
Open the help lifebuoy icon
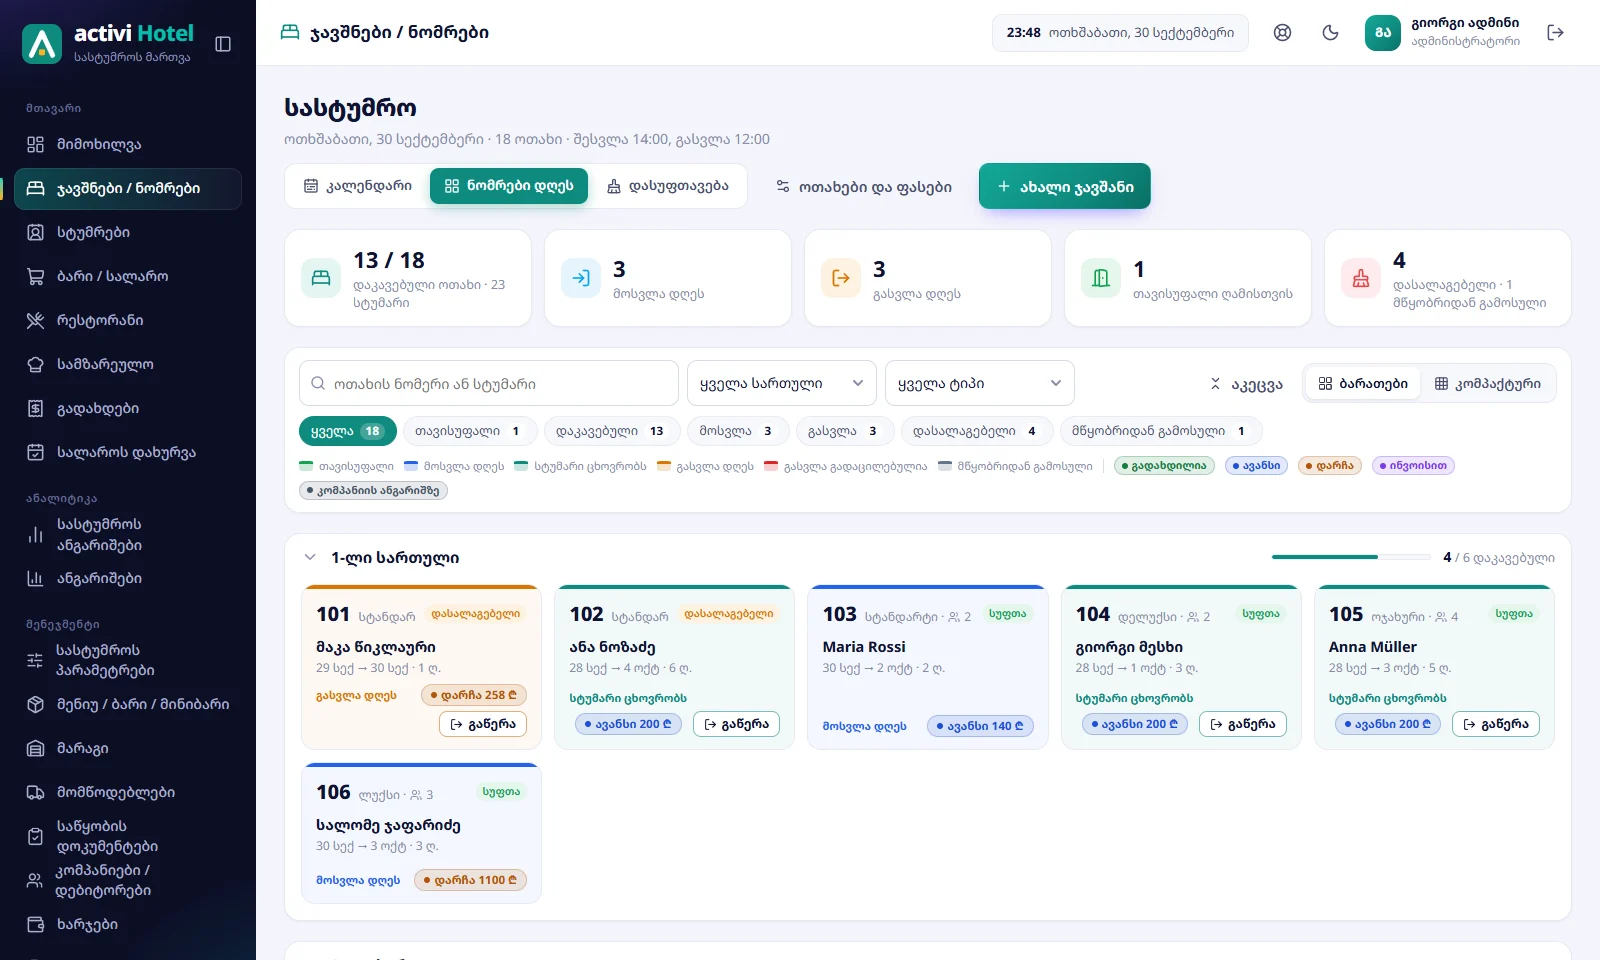click(x=1282, y=33)
